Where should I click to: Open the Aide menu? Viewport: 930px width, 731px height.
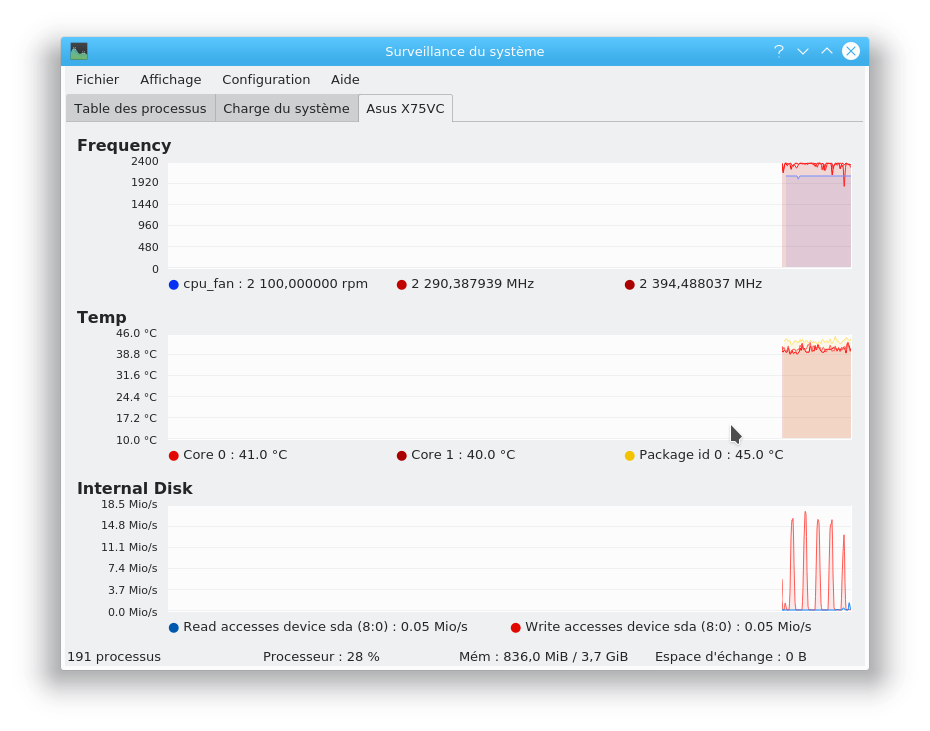345,80
